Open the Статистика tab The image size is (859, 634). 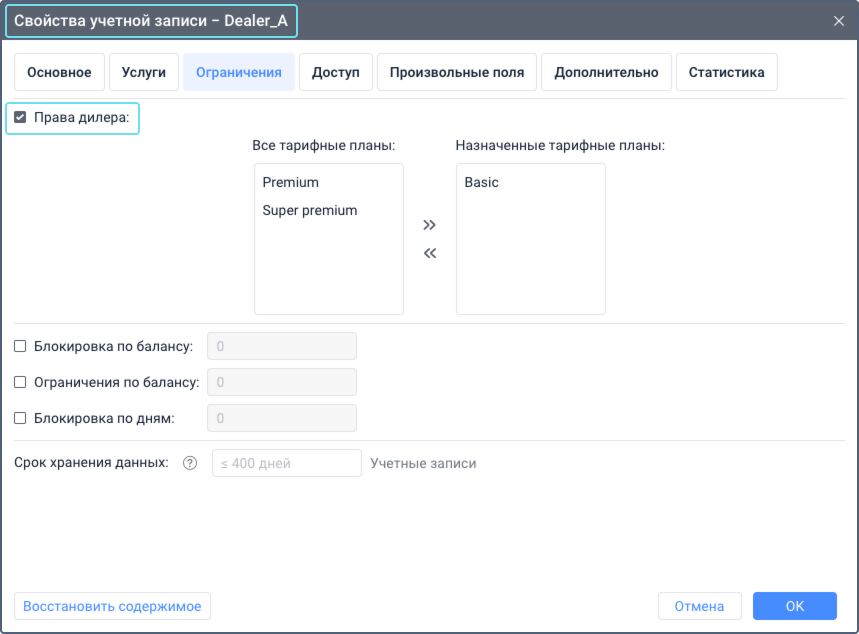tap(726, 71)
